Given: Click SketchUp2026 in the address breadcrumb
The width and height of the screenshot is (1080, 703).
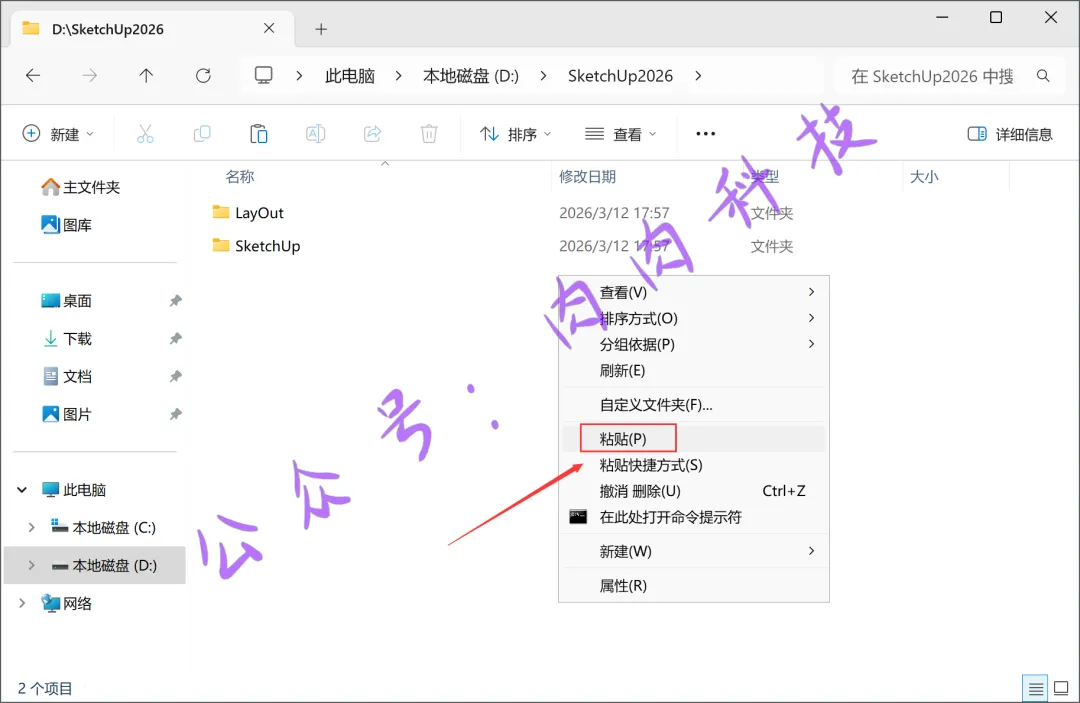Looking at the screenshot, I should [x=620, y=76].
